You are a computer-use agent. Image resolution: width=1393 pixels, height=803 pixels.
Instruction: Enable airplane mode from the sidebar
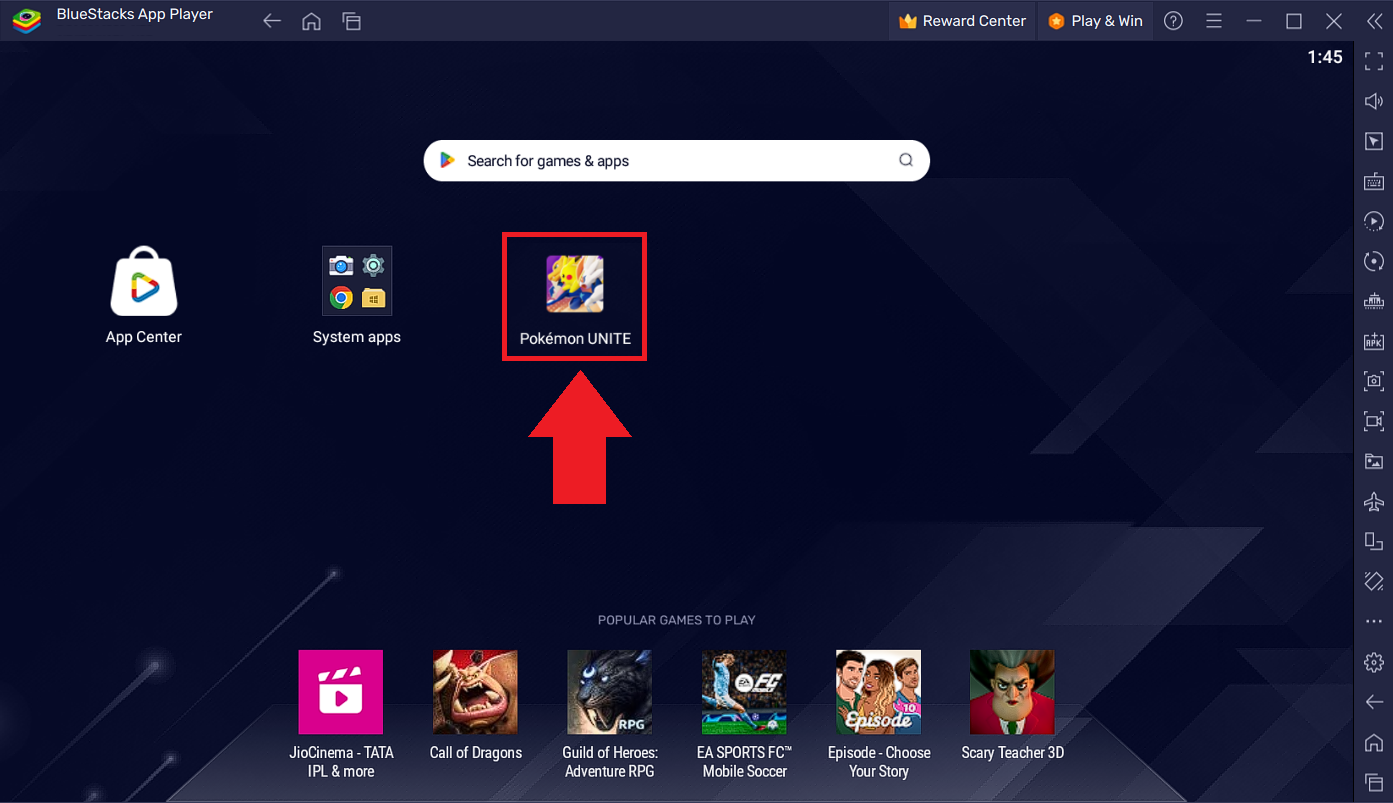pyautogui.click(x=1373, y=501)
